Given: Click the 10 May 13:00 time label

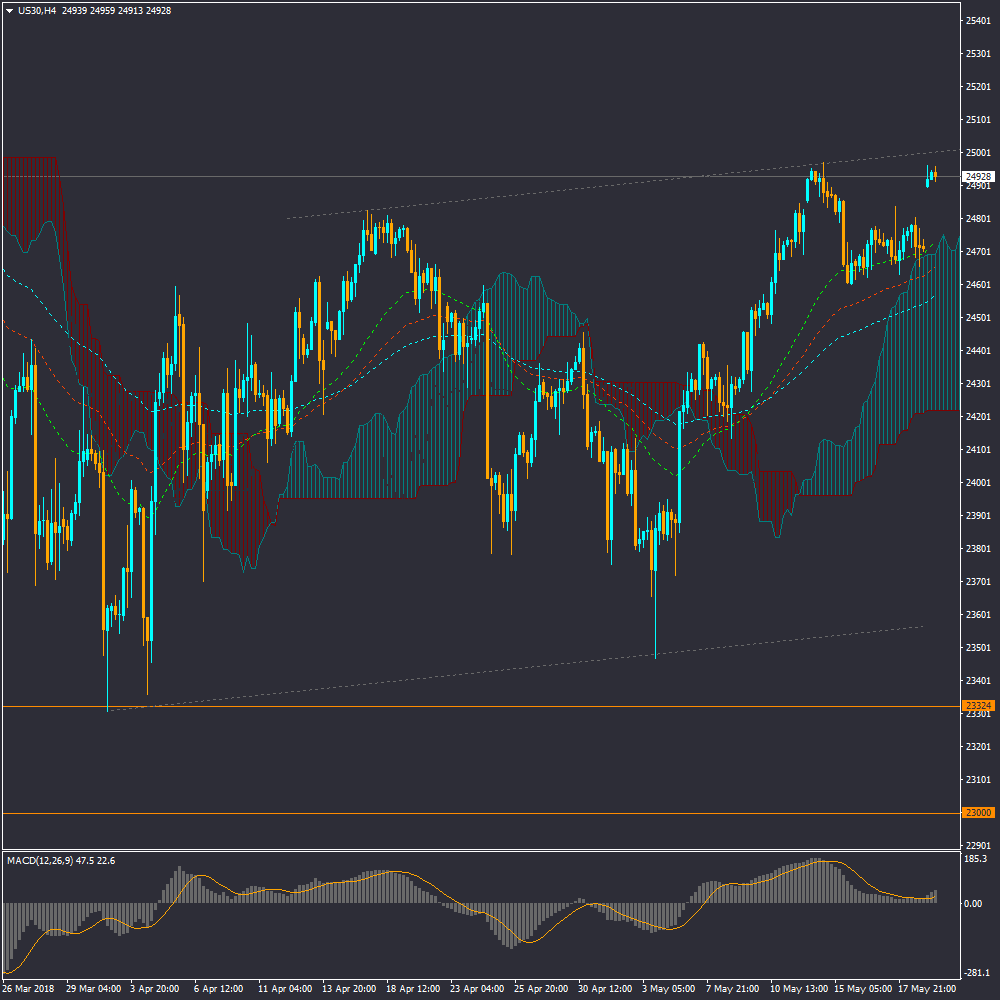Looking at the screenshot, I should (800, 988).
